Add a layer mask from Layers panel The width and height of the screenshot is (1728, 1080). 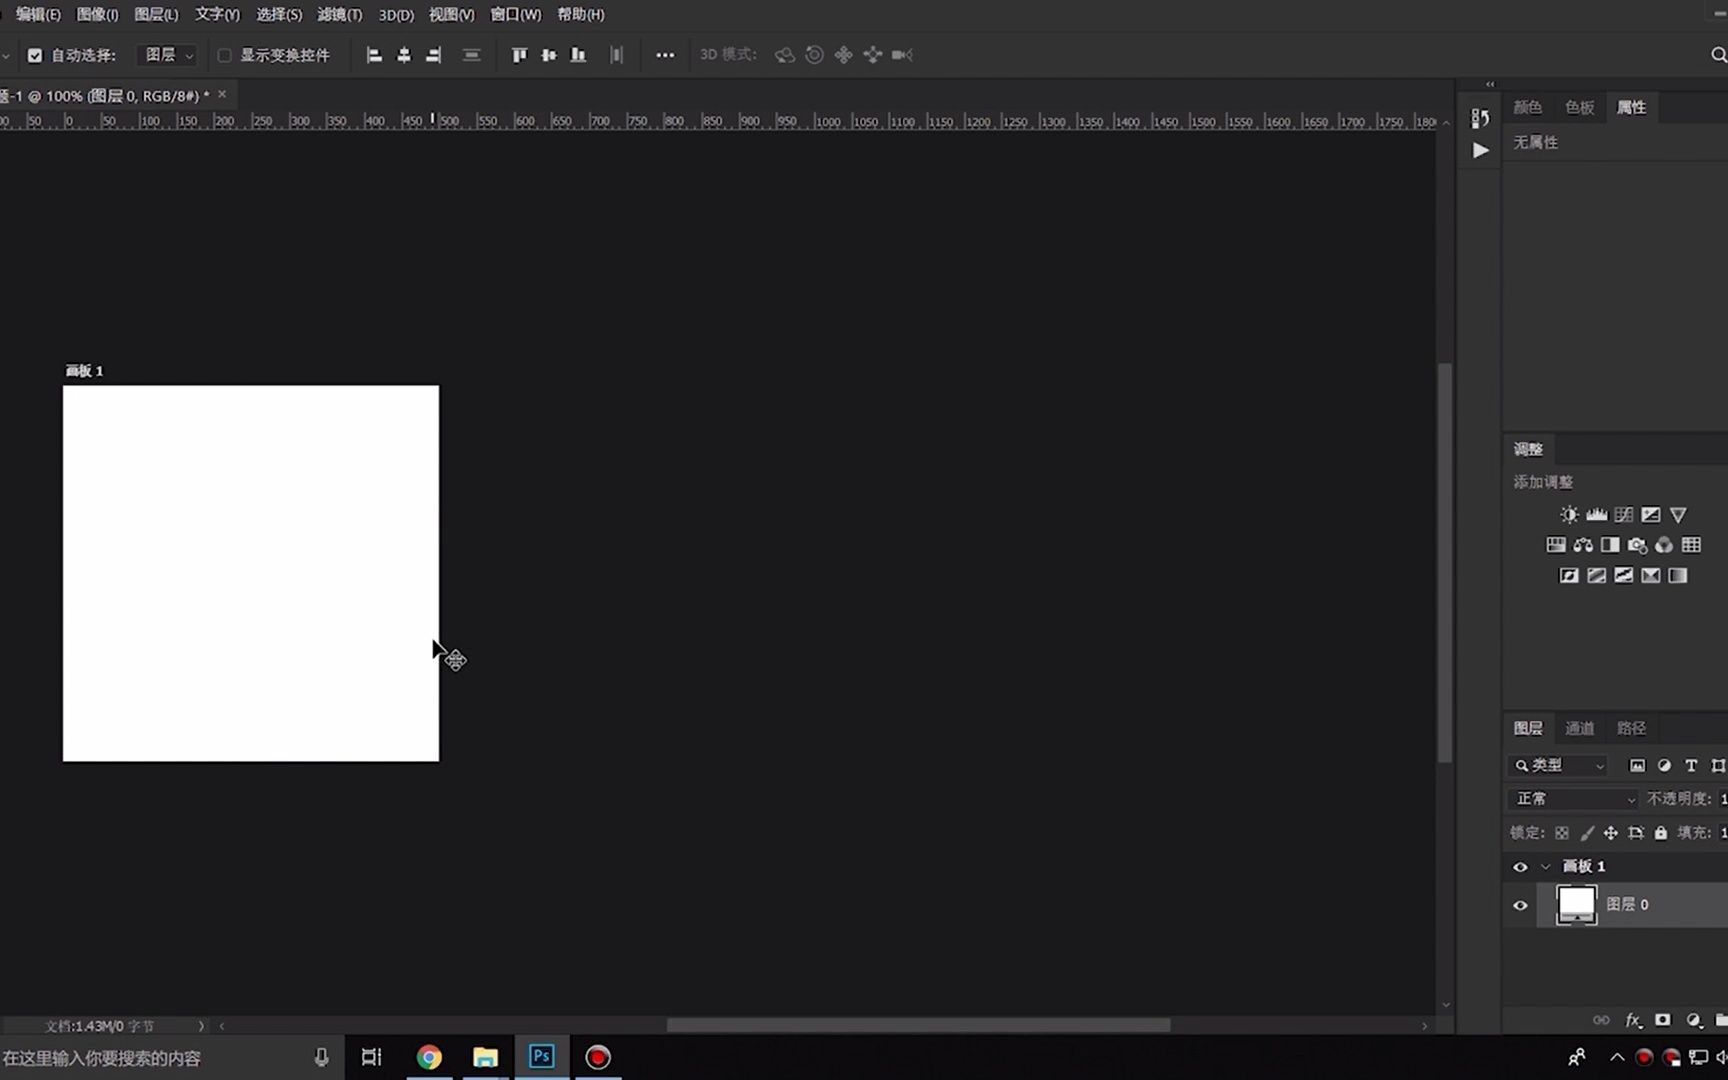tap(1663, 1020)
